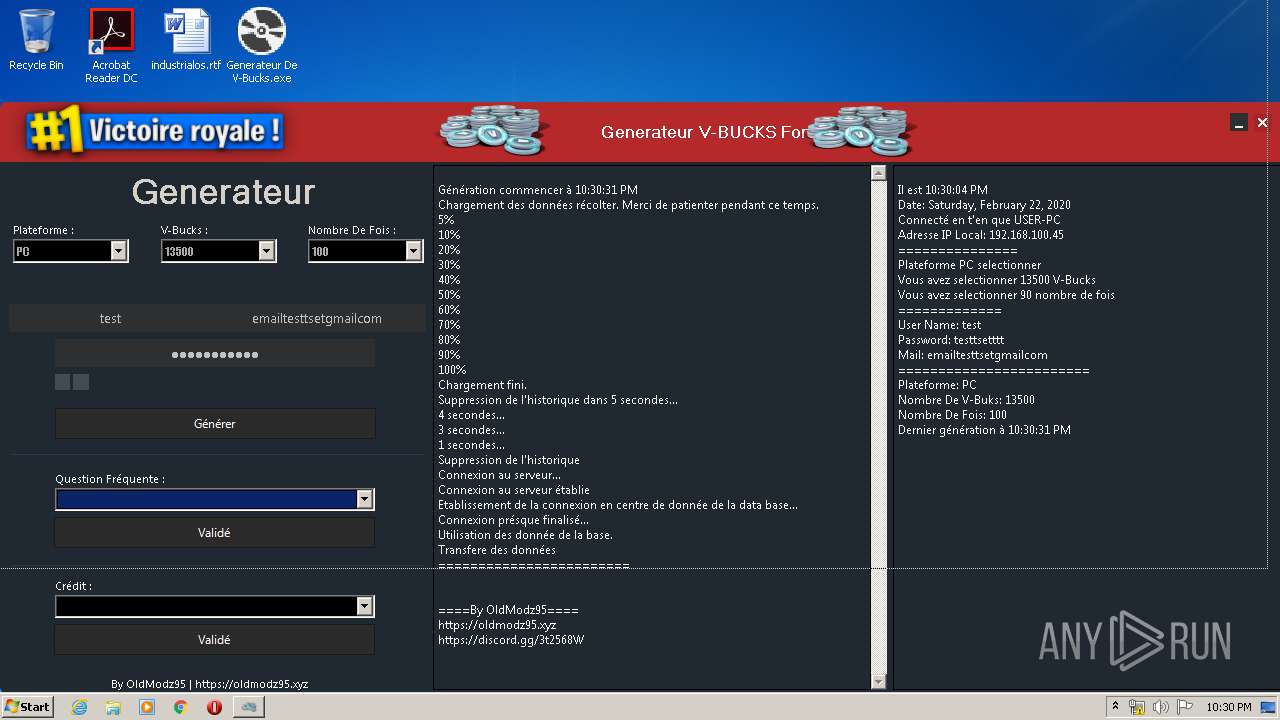Click V-Bucks coin pile right of title
The height and width of the screenshot is (720, 1280).
click(862, 130)
